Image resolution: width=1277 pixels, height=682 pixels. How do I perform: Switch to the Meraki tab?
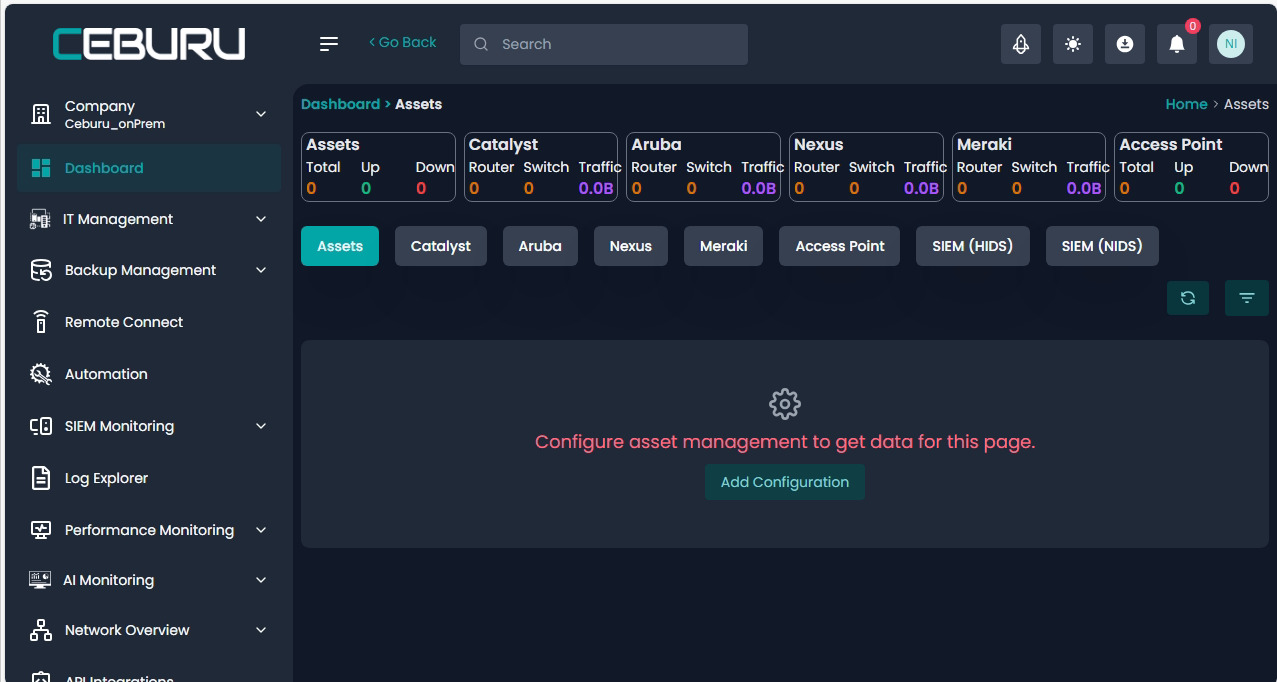tap(724, 246)
